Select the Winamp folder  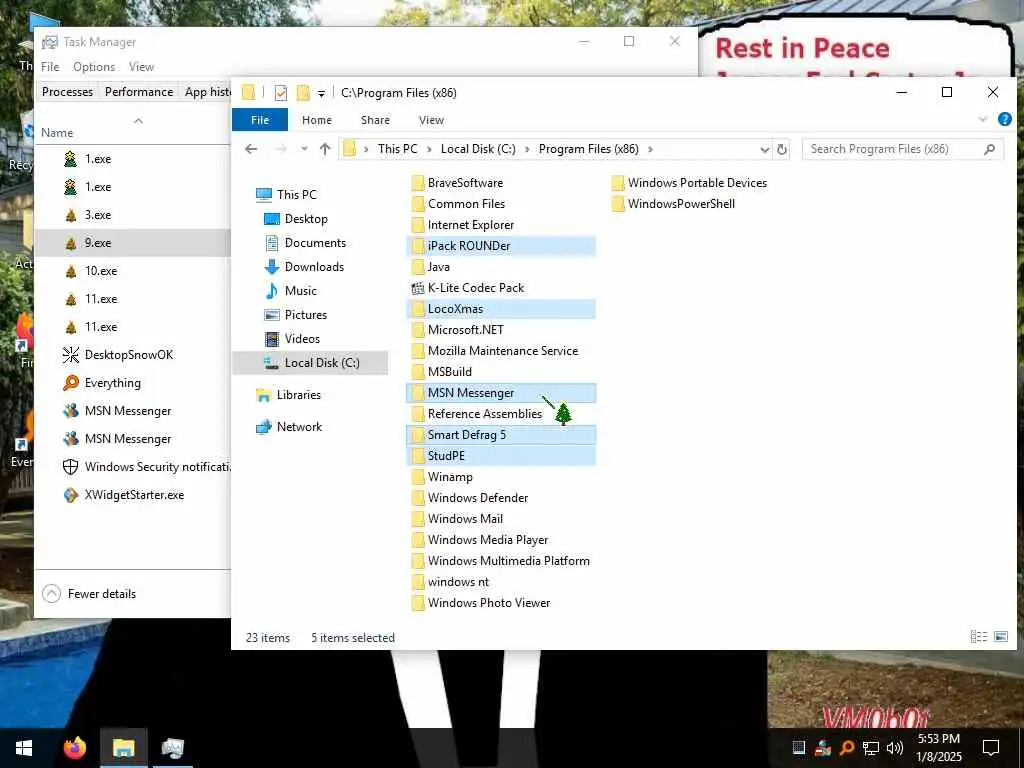coord(442,477)
